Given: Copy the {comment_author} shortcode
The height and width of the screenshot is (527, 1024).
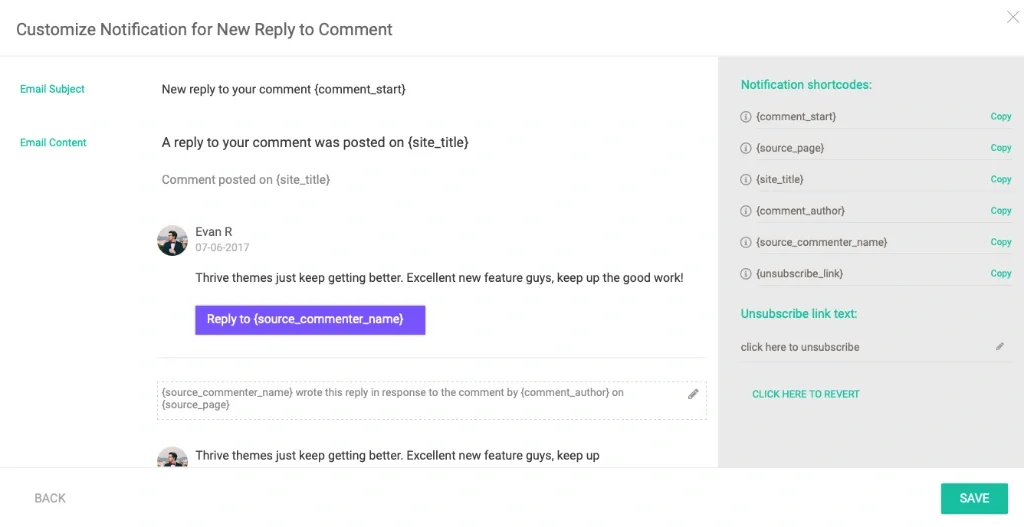Looking at the screenshot, I should pos(1000,211).
